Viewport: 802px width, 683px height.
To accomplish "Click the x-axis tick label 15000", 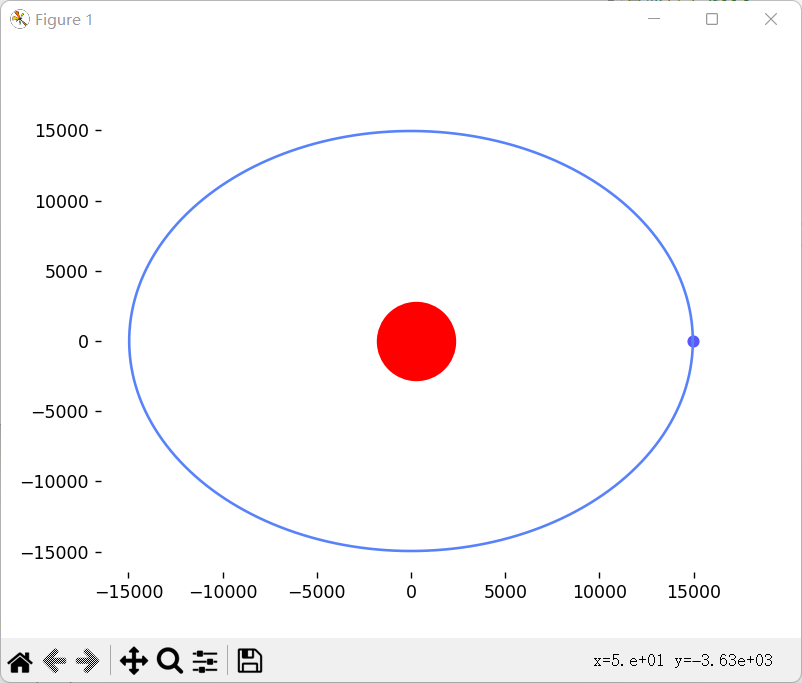I will pos(694,591).
